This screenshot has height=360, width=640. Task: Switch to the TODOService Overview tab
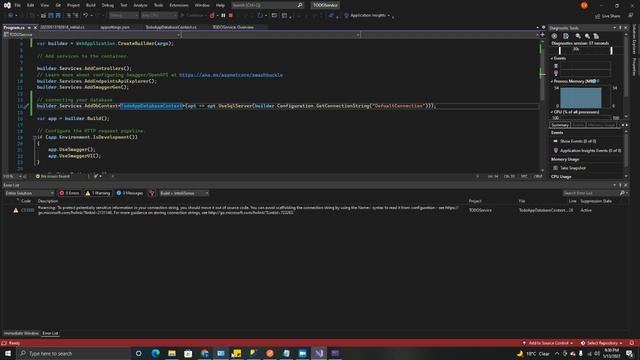[x=233, y=27]
